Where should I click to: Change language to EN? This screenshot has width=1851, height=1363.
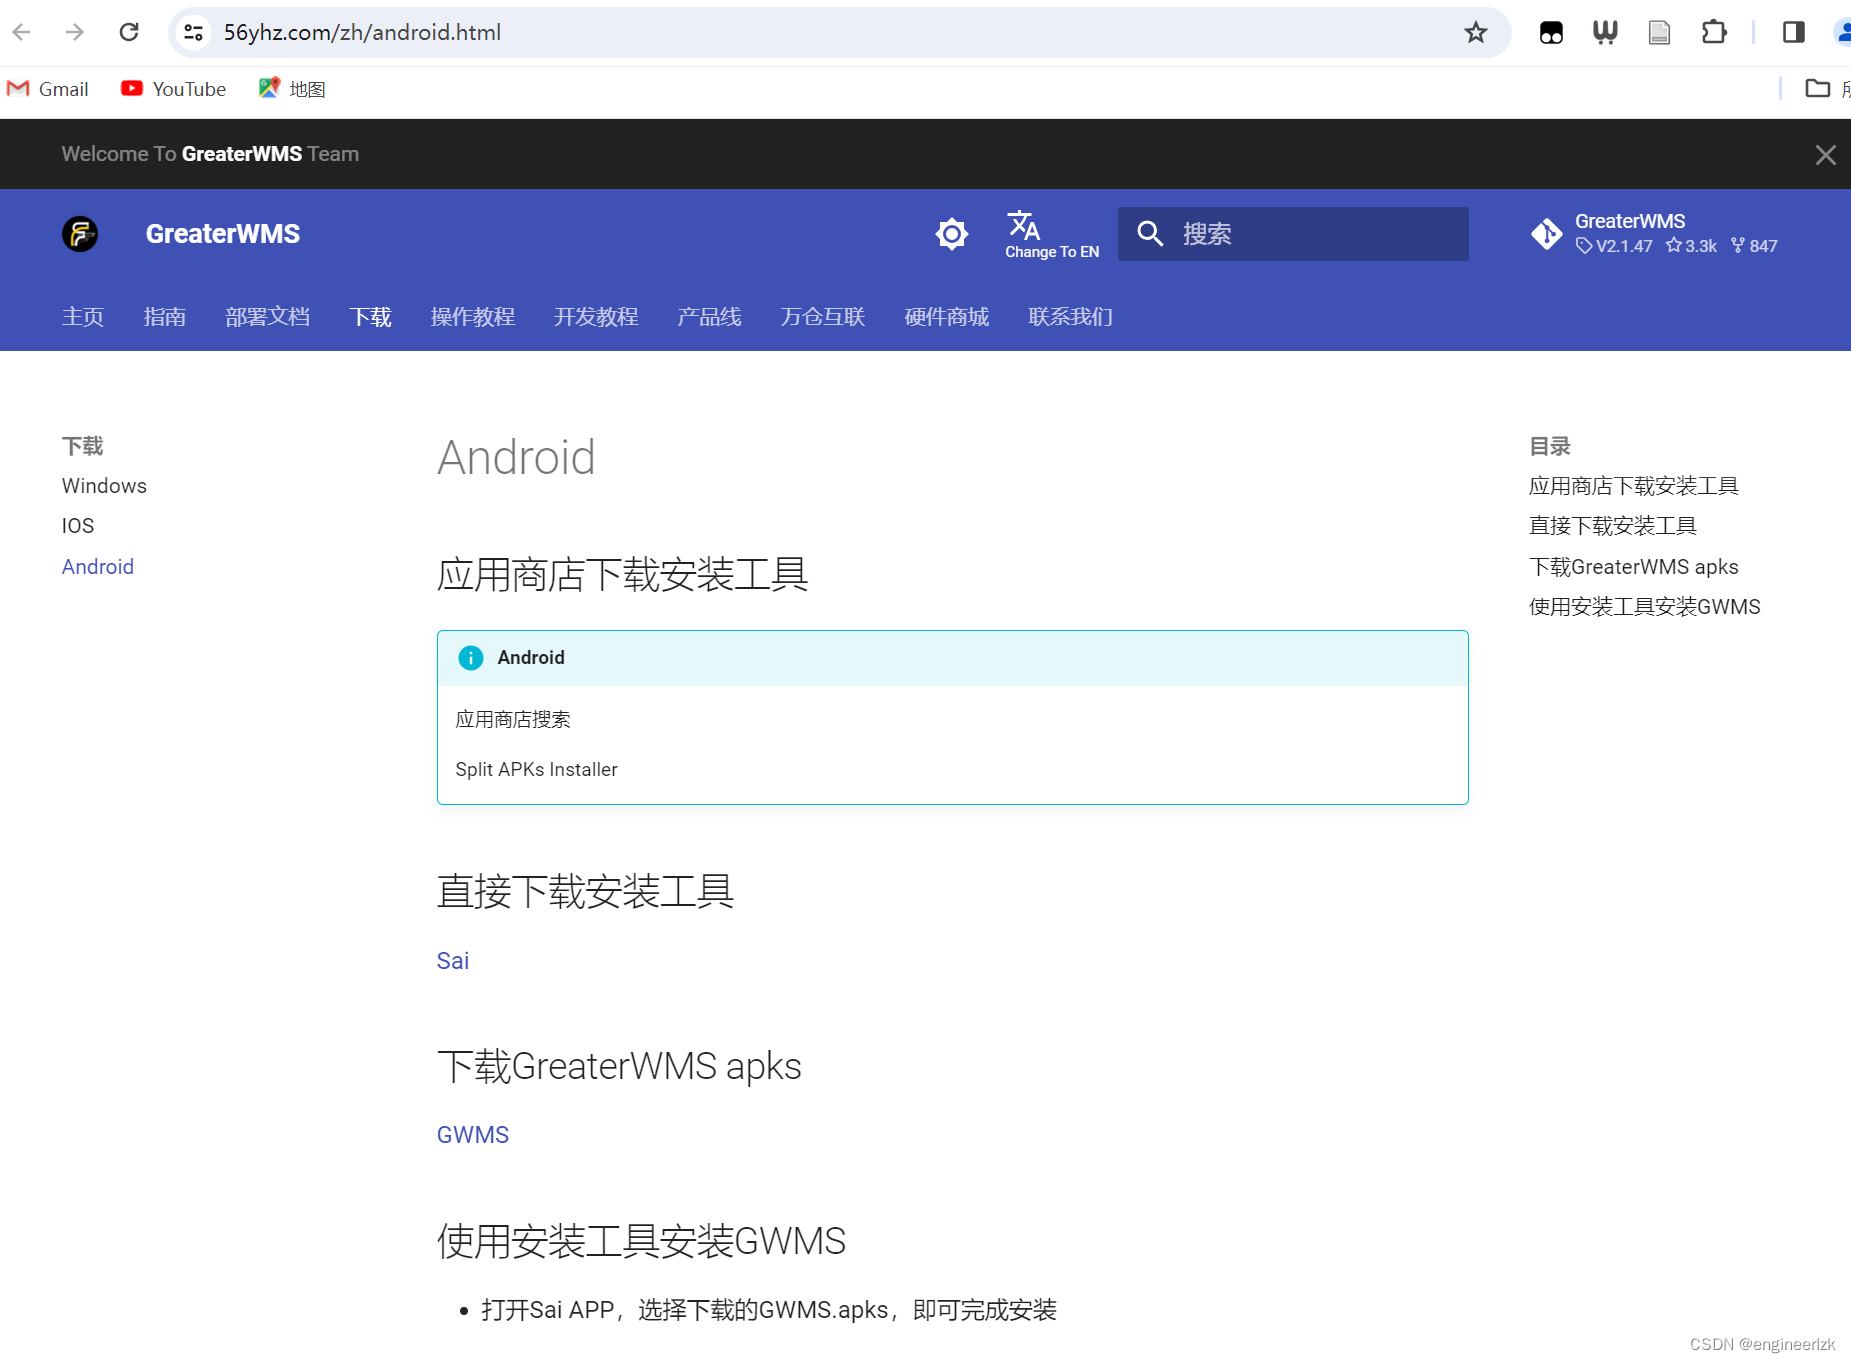point(1052,235)
